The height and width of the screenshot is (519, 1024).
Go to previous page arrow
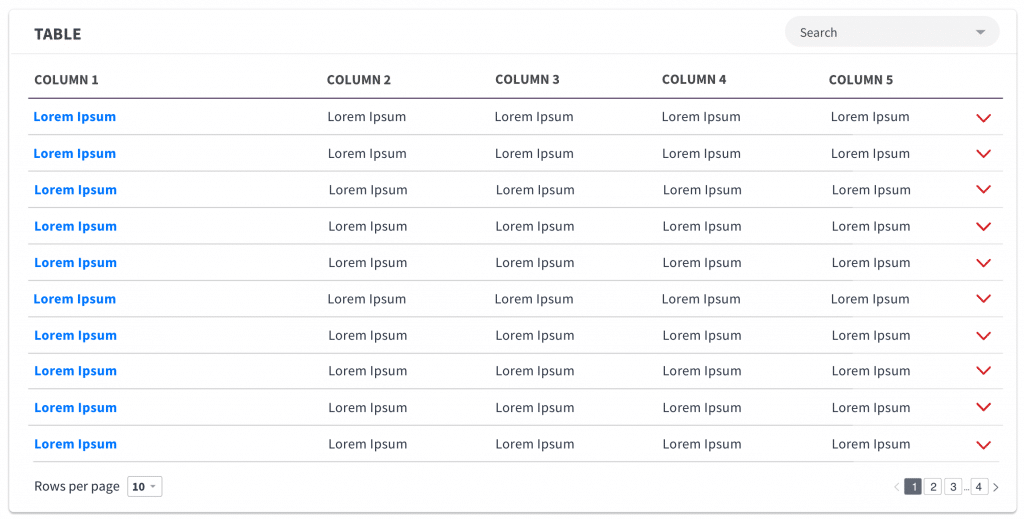coord(897,487)
